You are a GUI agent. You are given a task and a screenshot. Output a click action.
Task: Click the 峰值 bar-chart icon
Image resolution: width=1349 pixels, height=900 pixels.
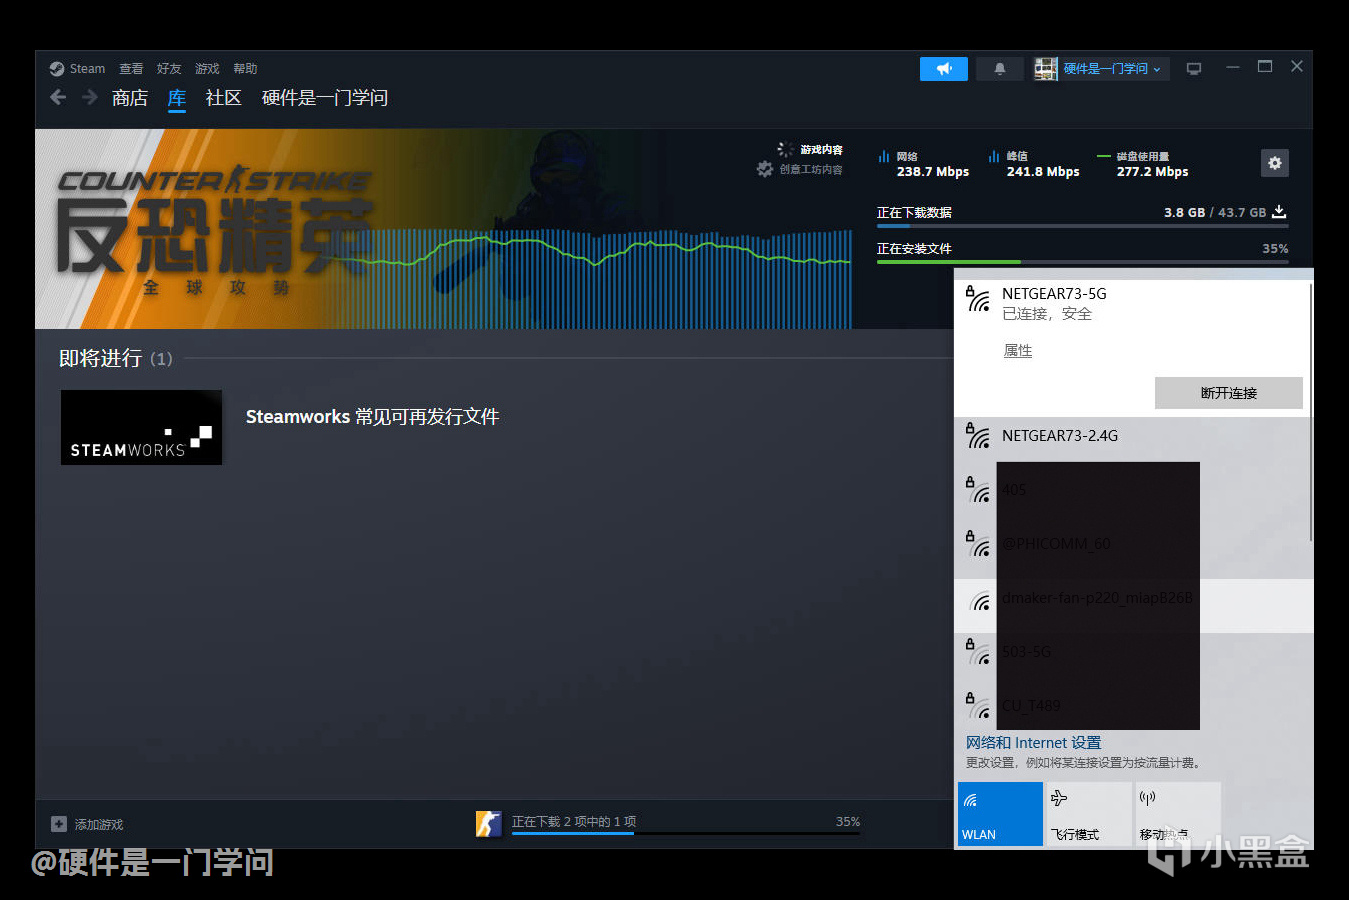(x=994, y=157)
